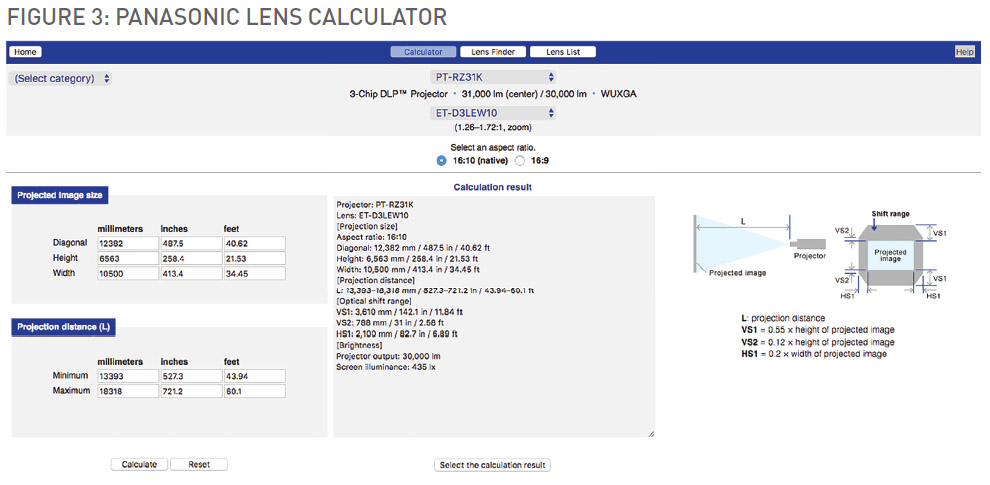Open the ET-D3LEW10 lens dropdown
This screenshot has height=485, width=990.
point(493,113)
